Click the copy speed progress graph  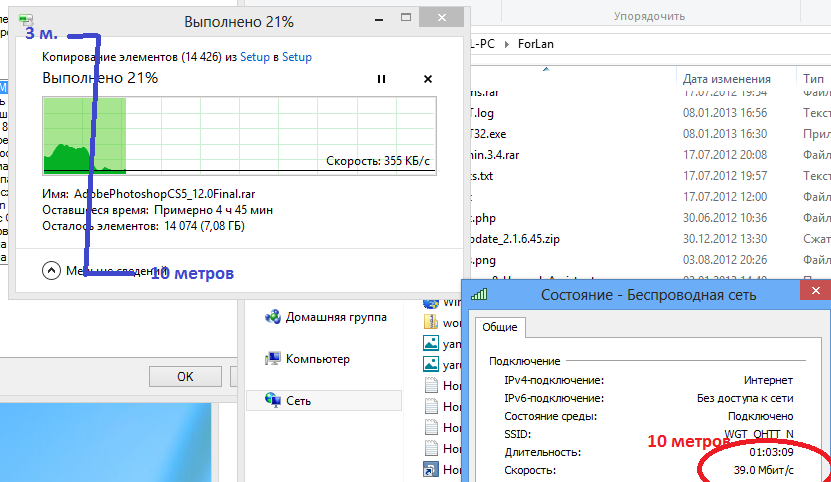pyautogui.click(x=240, y=136)
